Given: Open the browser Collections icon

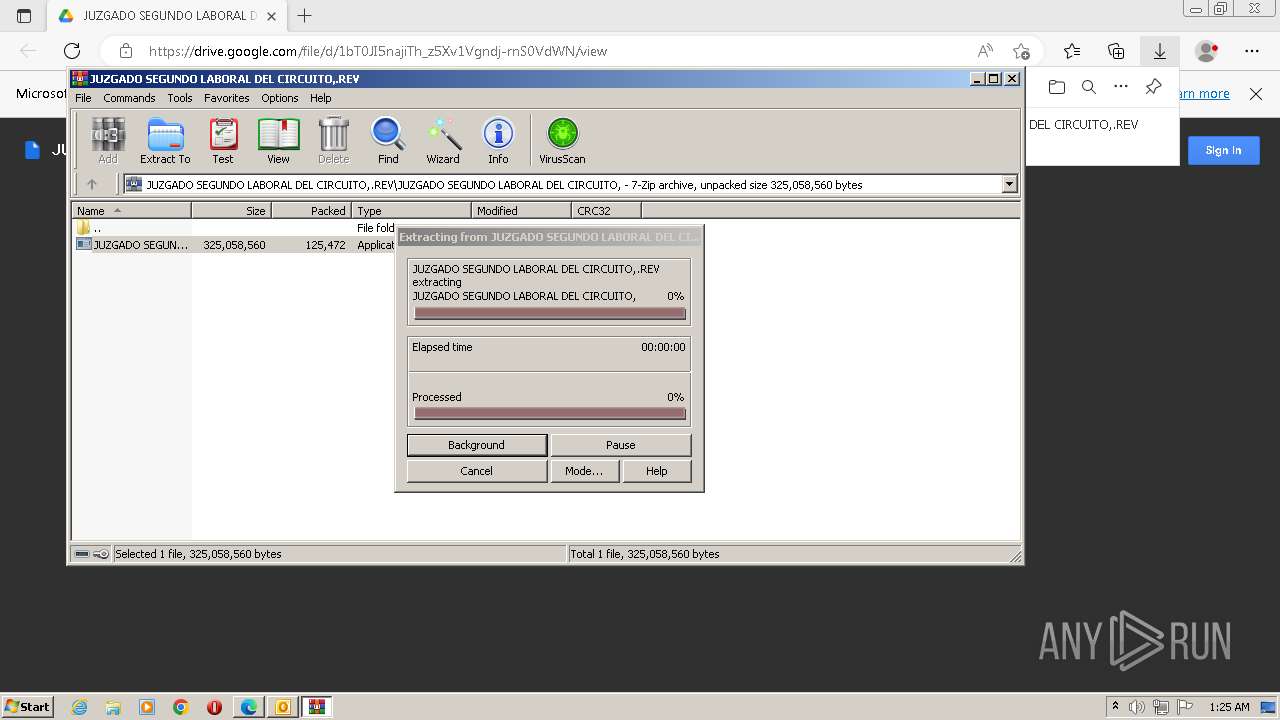Looking at the screenshot, I should (x=1116, y=51).
